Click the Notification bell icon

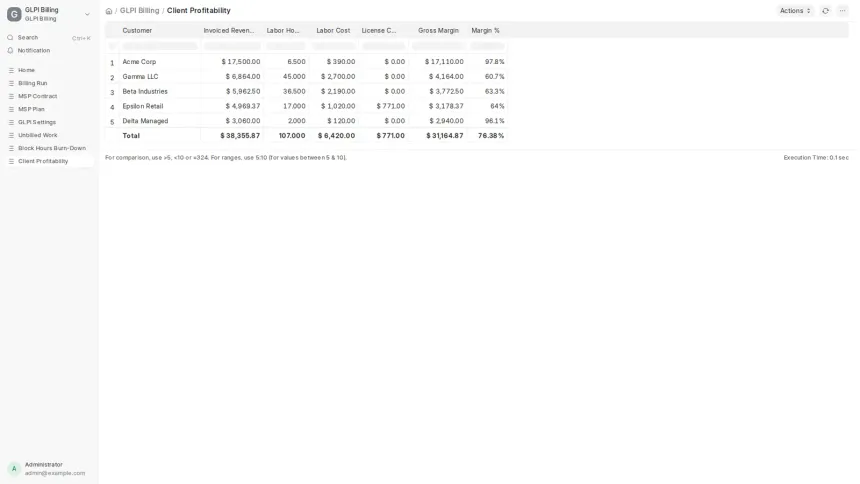click(x=10, y=50)
